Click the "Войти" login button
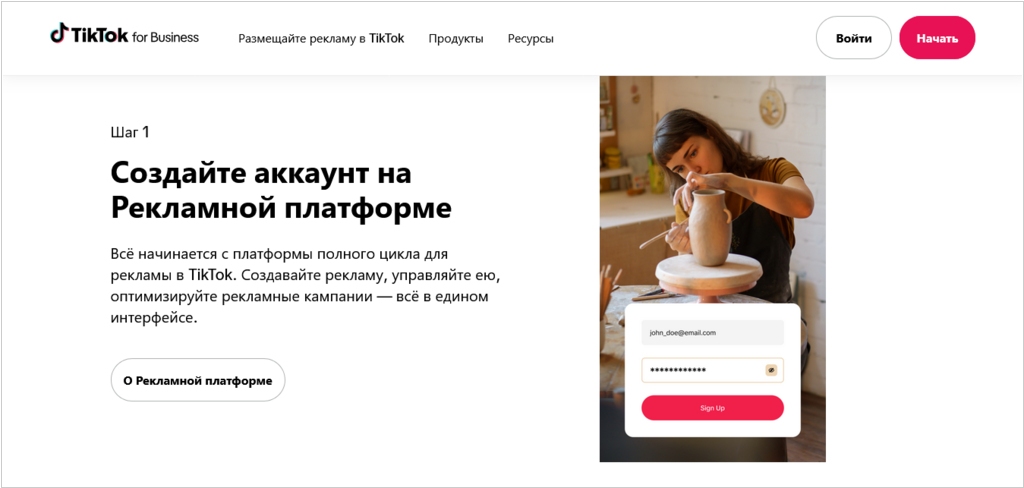This screenshot has height=488, width=1024. 854,38
